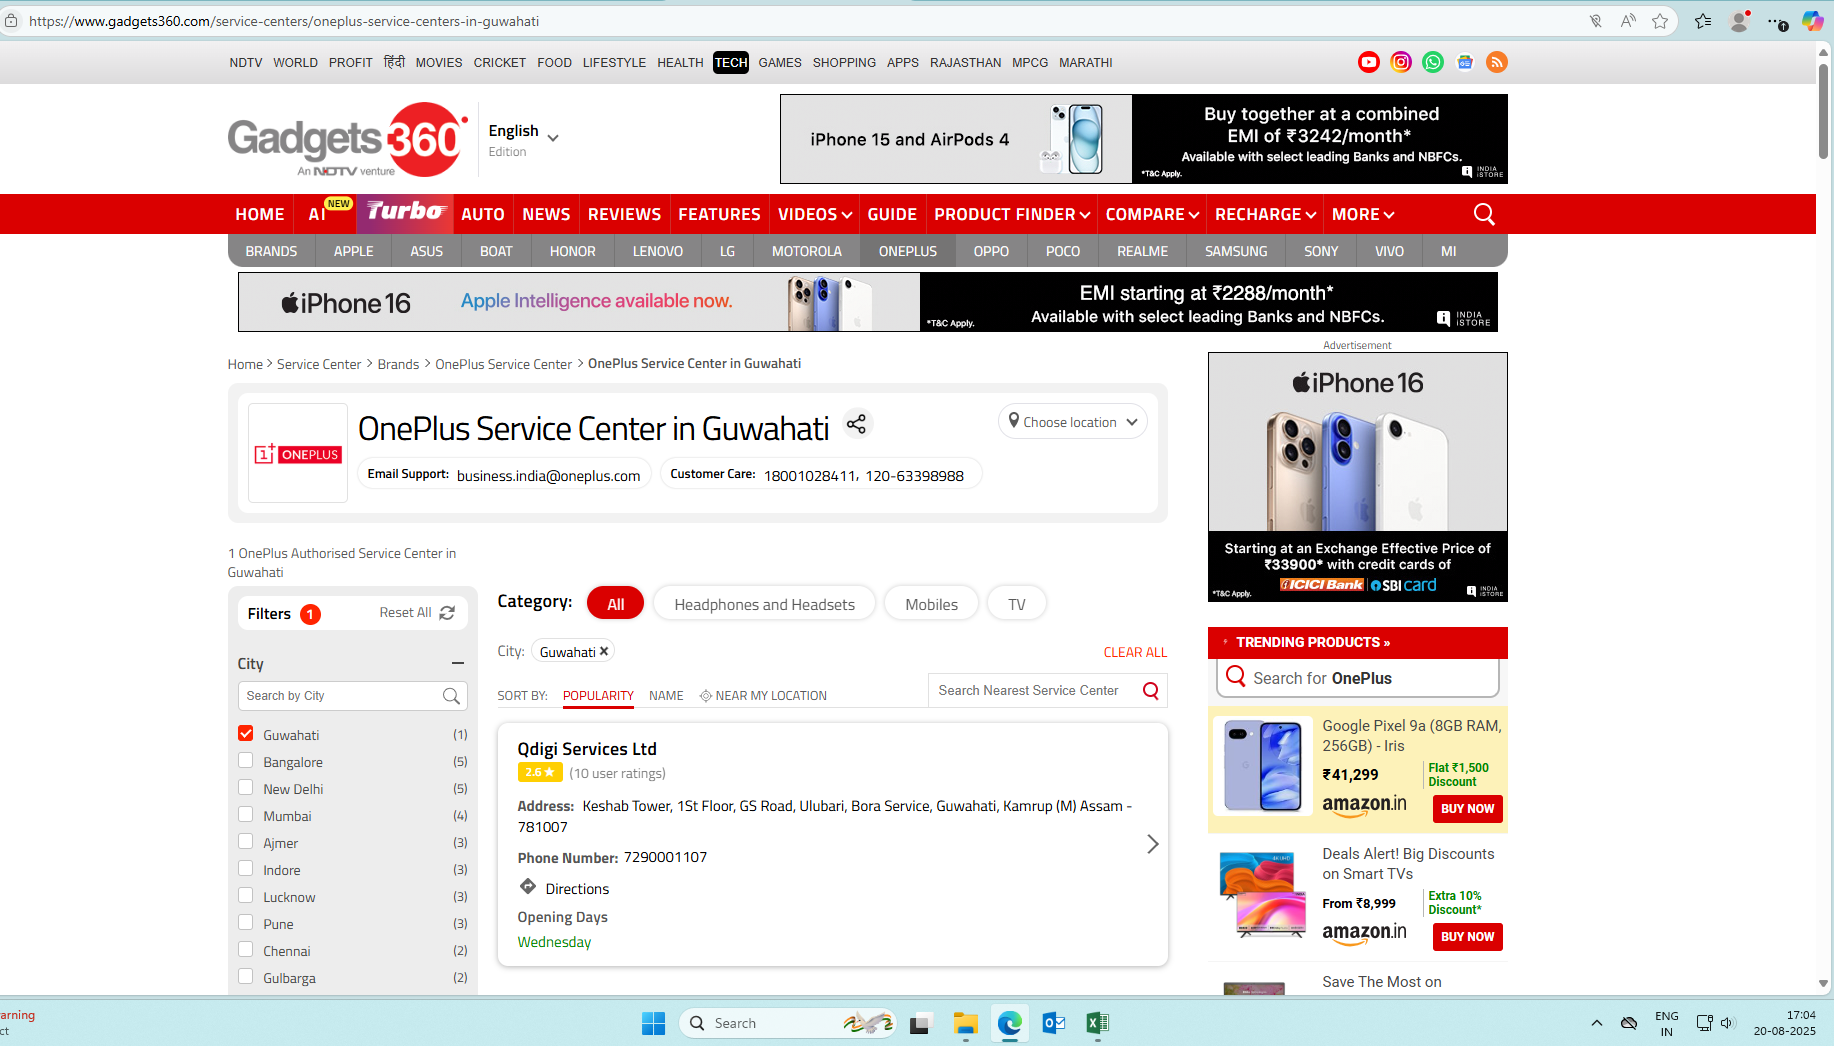
Task: Open the REVIEWS menu item
Action: click(x=624, y=214)
